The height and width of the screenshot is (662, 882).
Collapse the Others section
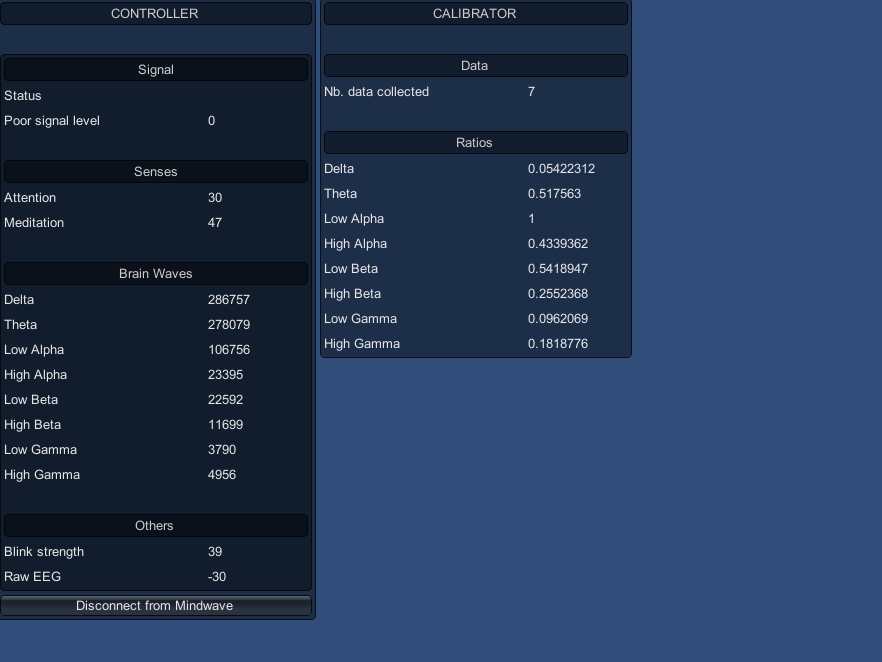point(156,525)
